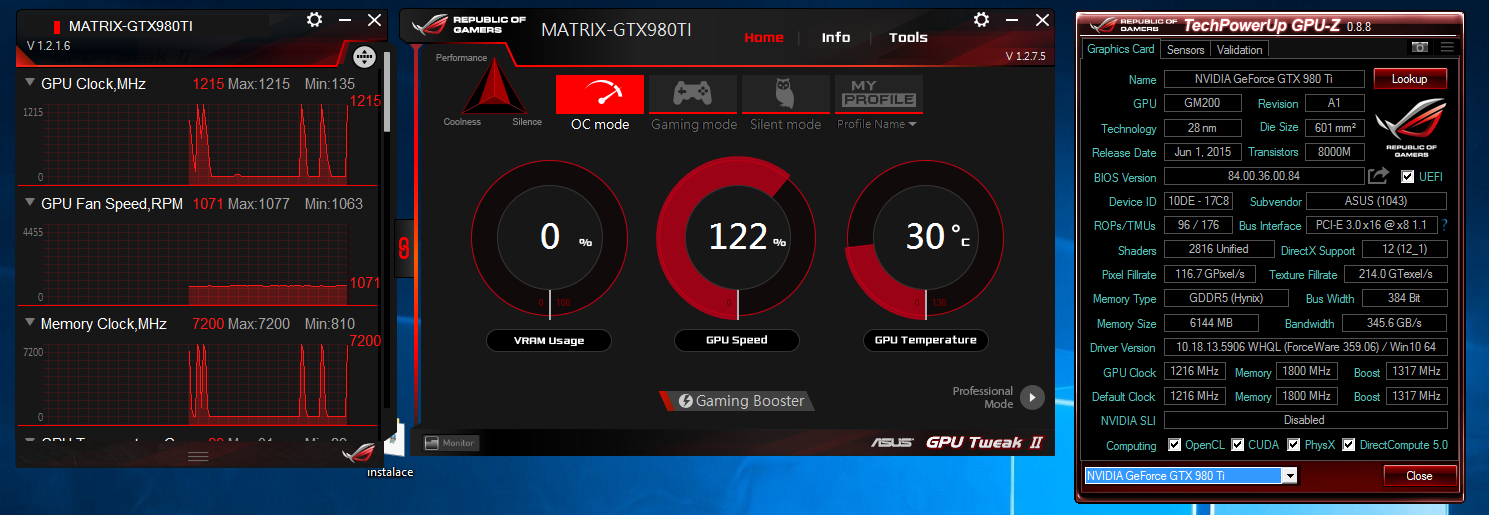Click ROG eye logo in the monitor window
The height and width of the screenshot is (515, 1489).
[358, 452]
